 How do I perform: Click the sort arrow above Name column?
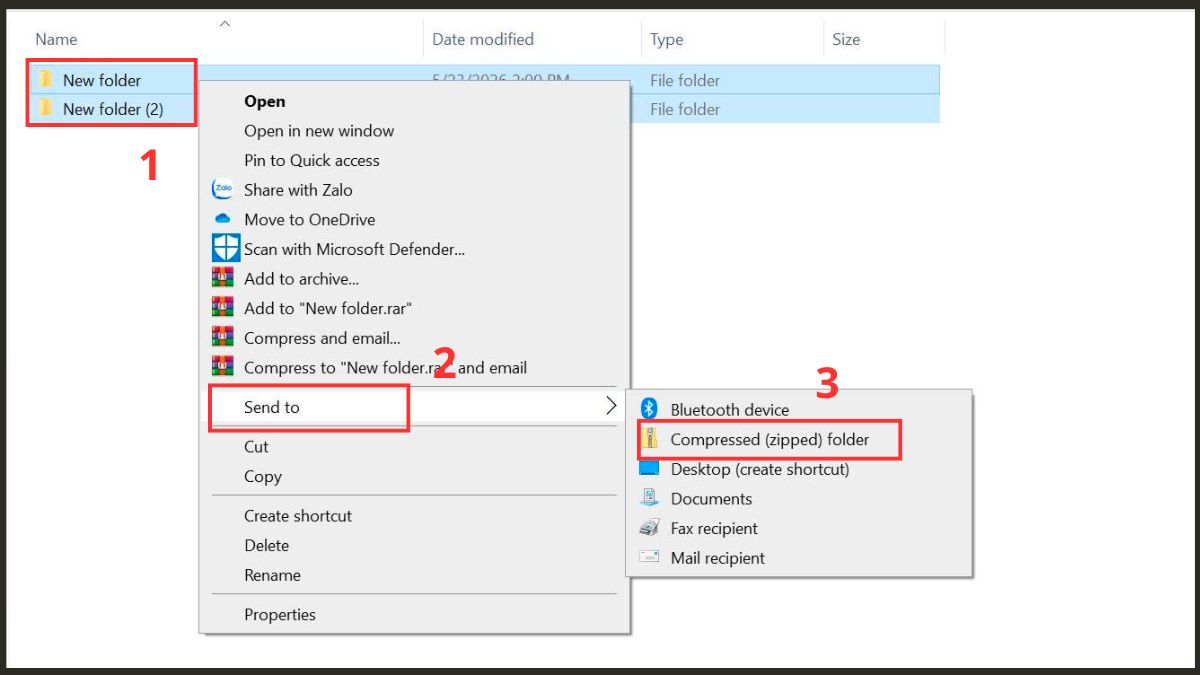[225, 22]
